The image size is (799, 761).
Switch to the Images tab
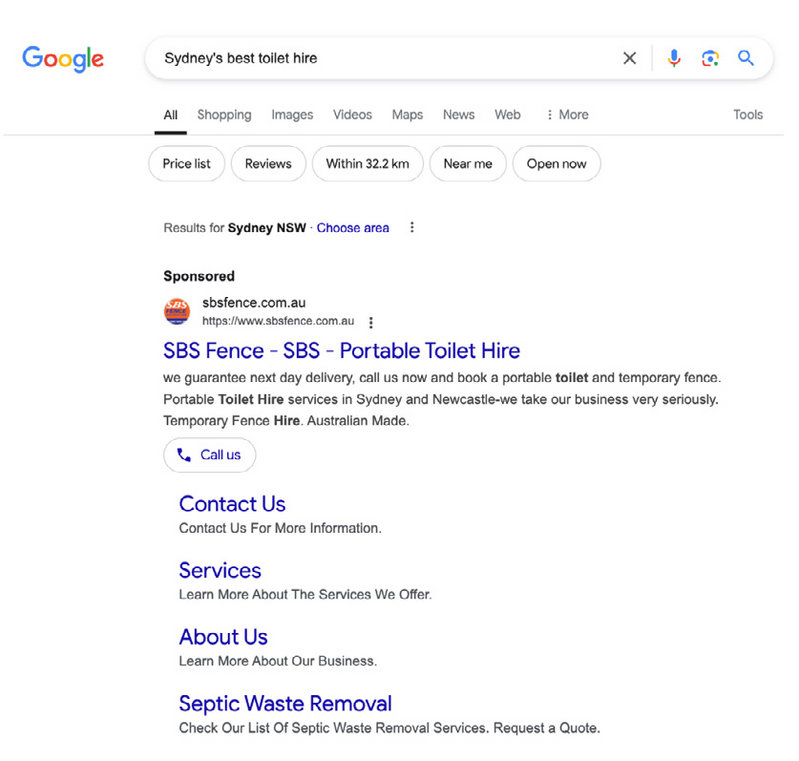point(292,115)
